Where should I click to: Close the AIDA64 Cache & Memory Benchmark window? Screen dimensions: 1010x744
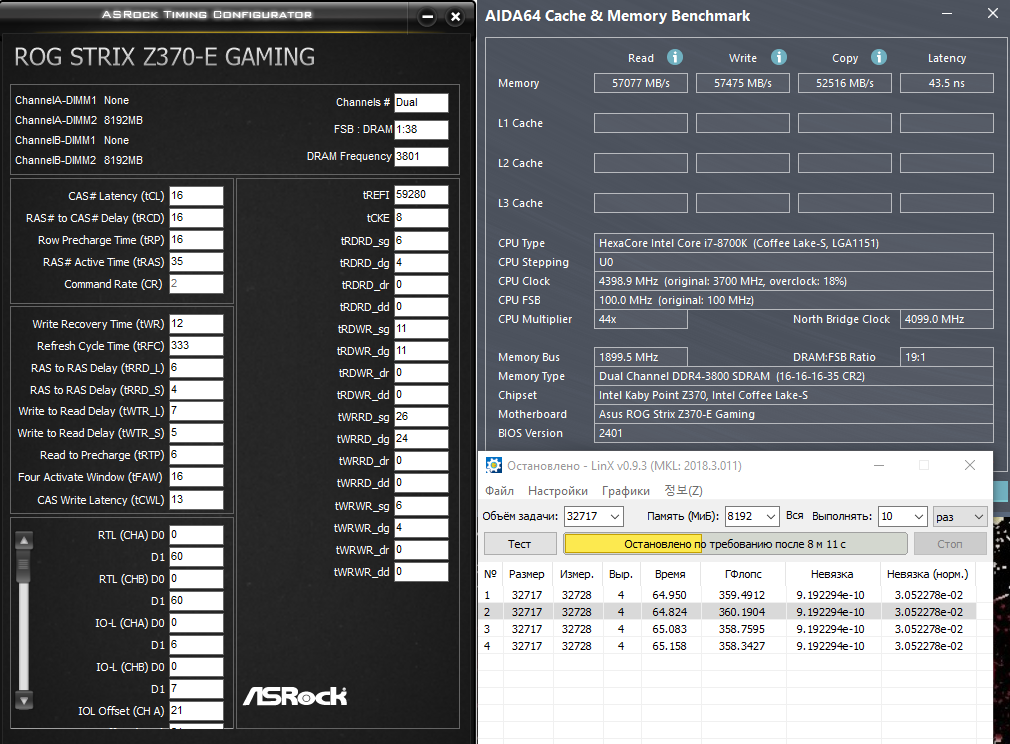pyautogui.click(x=993, y=14)
